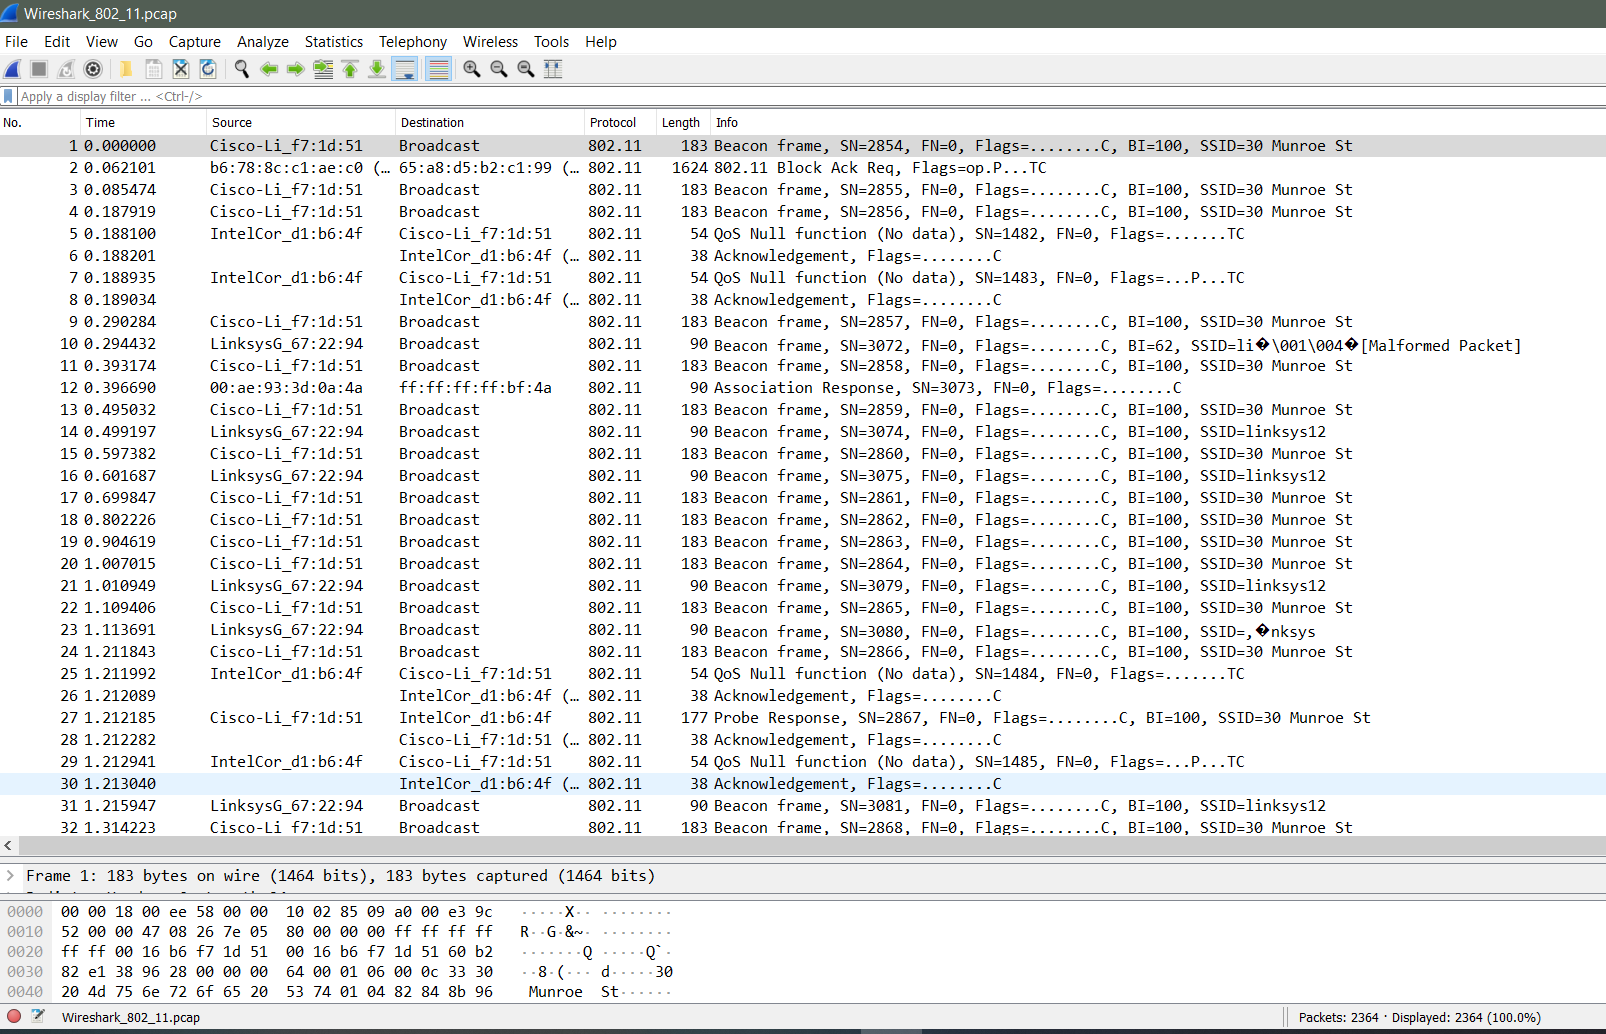Click the Packets: 2364 status bar text
This screenshot has height=1034, width=1606.
pyautogui.click(x=1340, y=1017)
